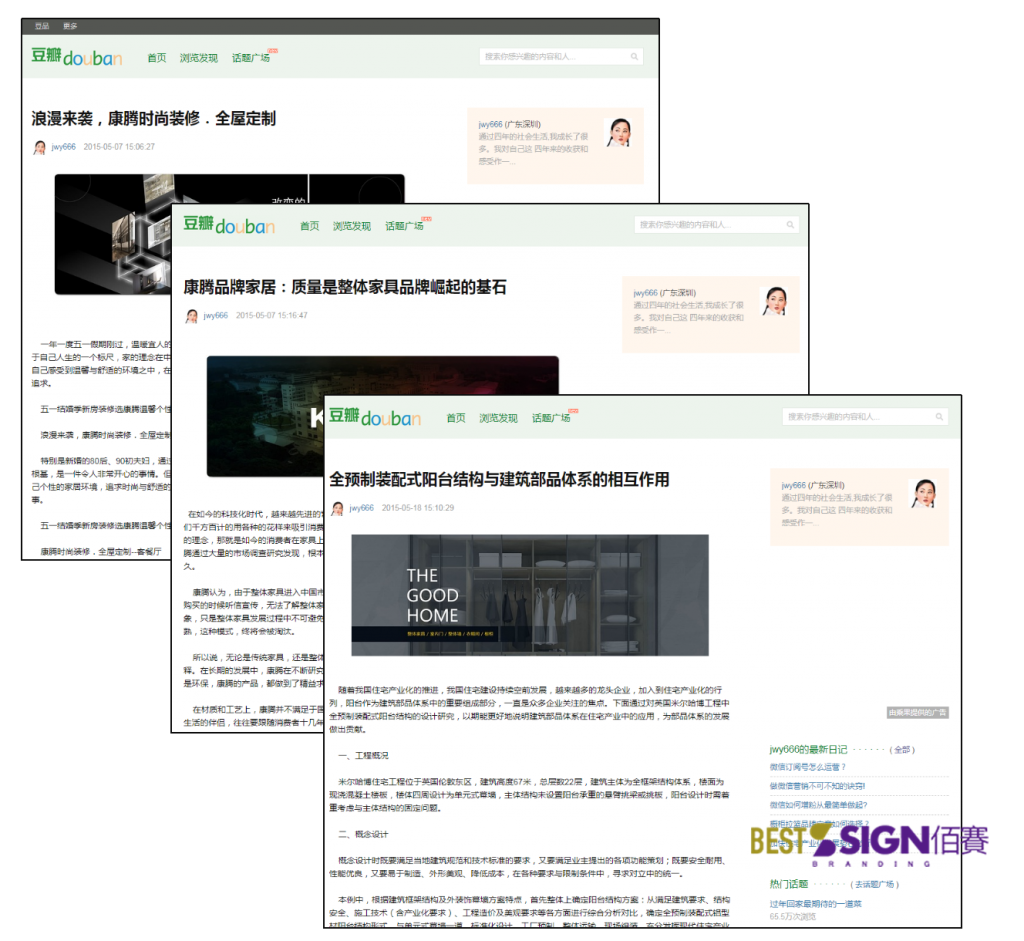This screenshot has width=1024, height=941.
Task: Click search magnifier icon in middle window
Action: 790,225
